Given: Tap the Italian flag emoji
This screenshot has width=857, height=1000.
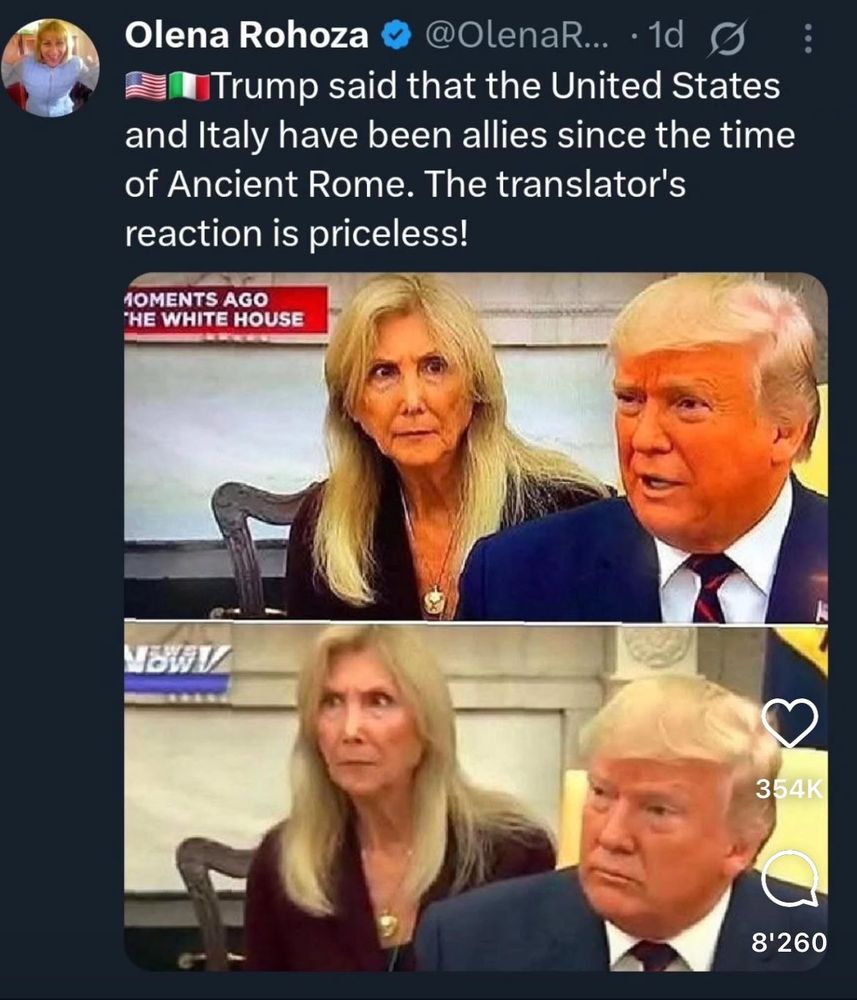Looking at the screenshot, I should click(x=189, y=87).
